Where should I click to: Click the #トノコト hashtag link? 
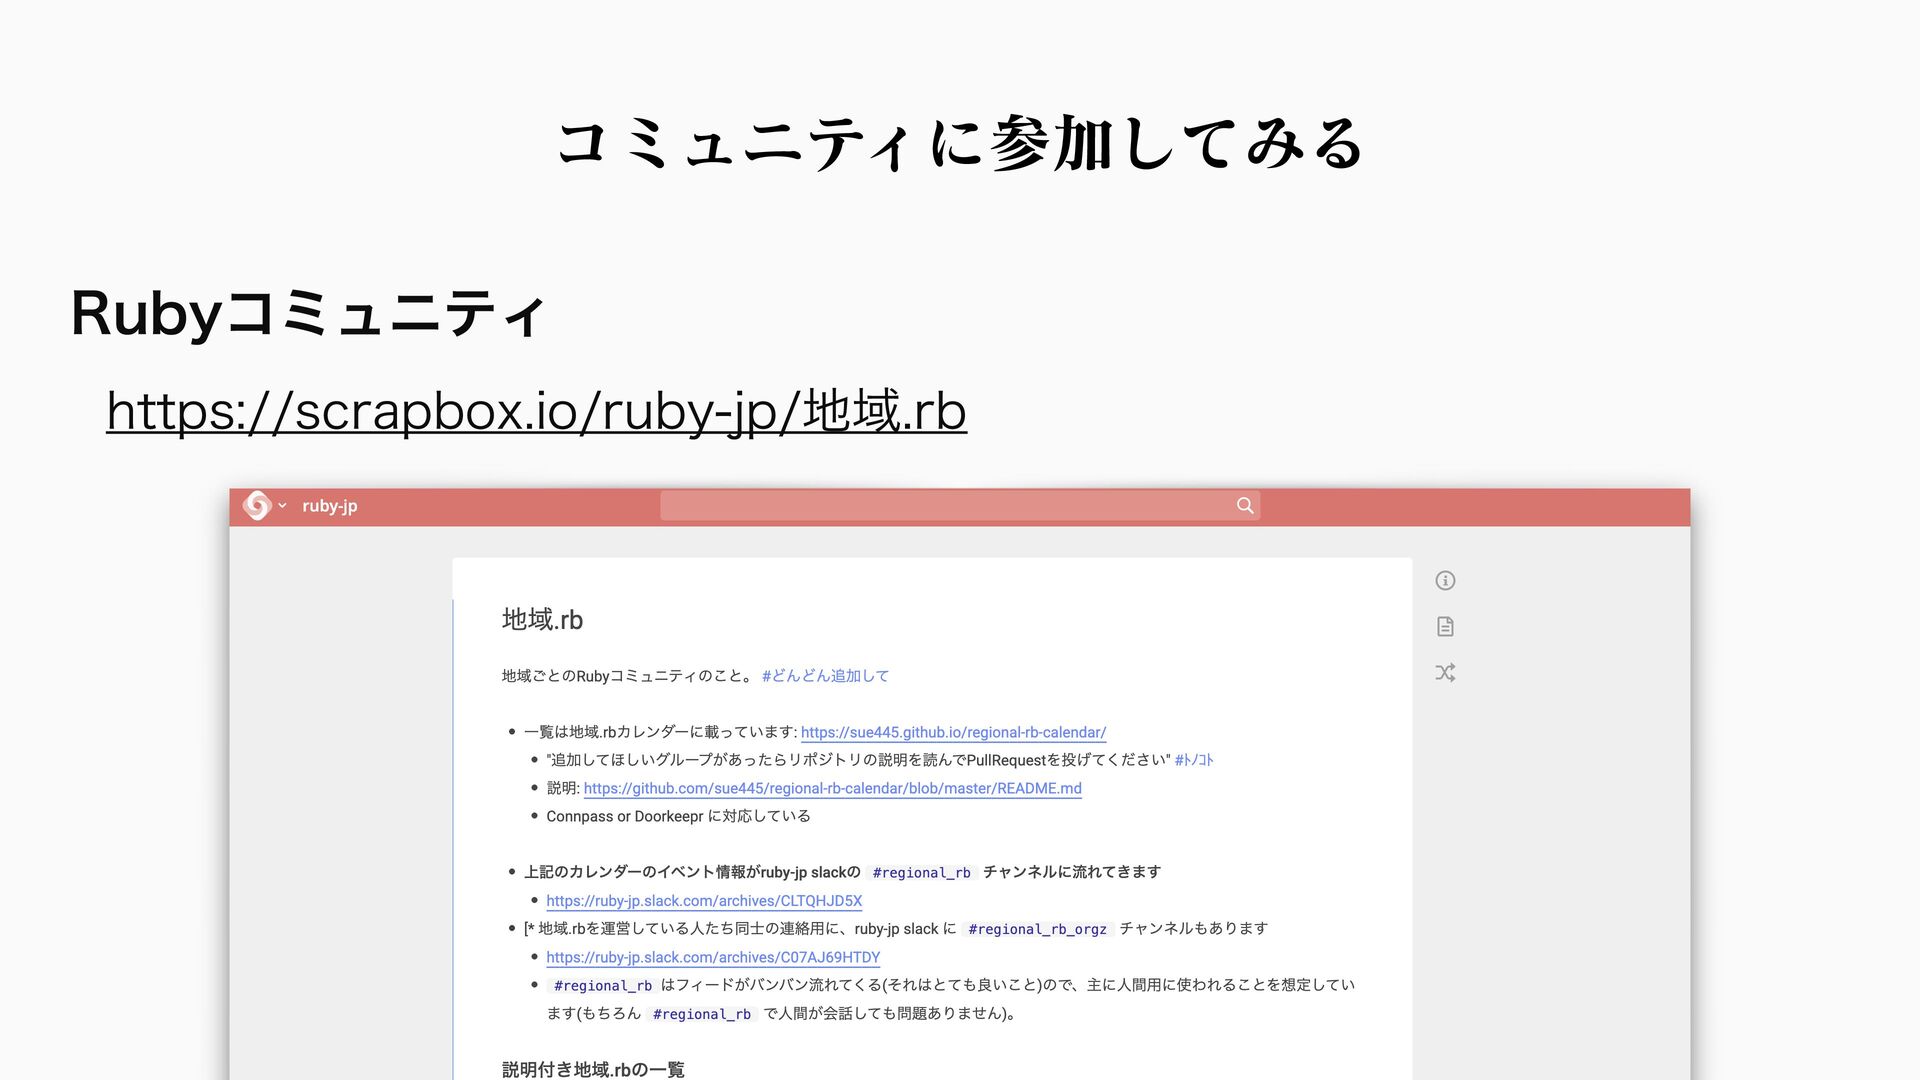pos(1193,760)
